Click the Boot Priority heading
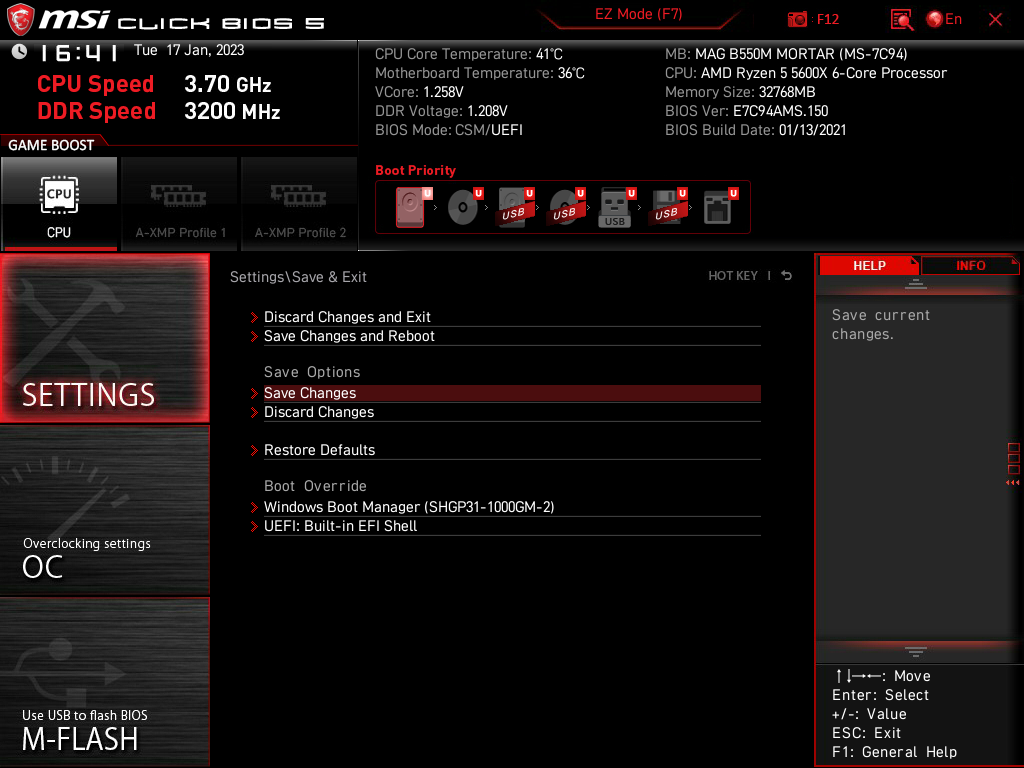This screenshot has height=768, width=1024. [415, 170]
